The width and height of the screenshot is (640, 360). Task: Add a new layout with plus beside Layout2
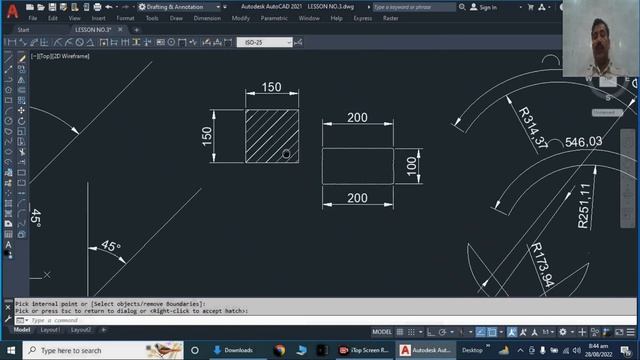(x=104, y=330)
